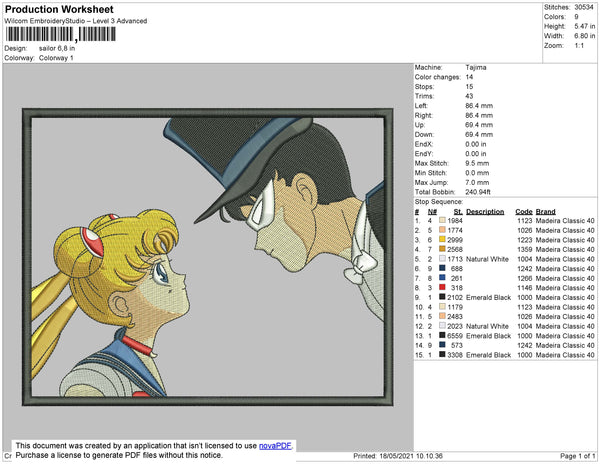Choose the navy swatch beside 688 stitches
Image resolution: width=600 pixels, height=464 pixels.
coord(442,269)
